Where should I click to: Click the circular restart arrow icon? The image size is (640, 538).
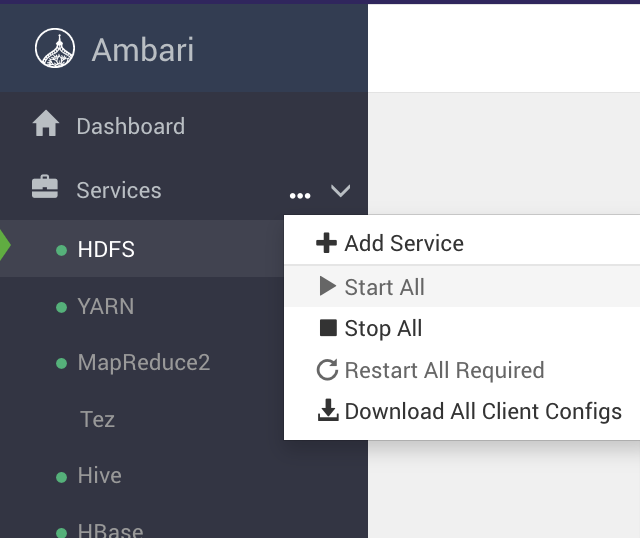click(x=327, y=370)
